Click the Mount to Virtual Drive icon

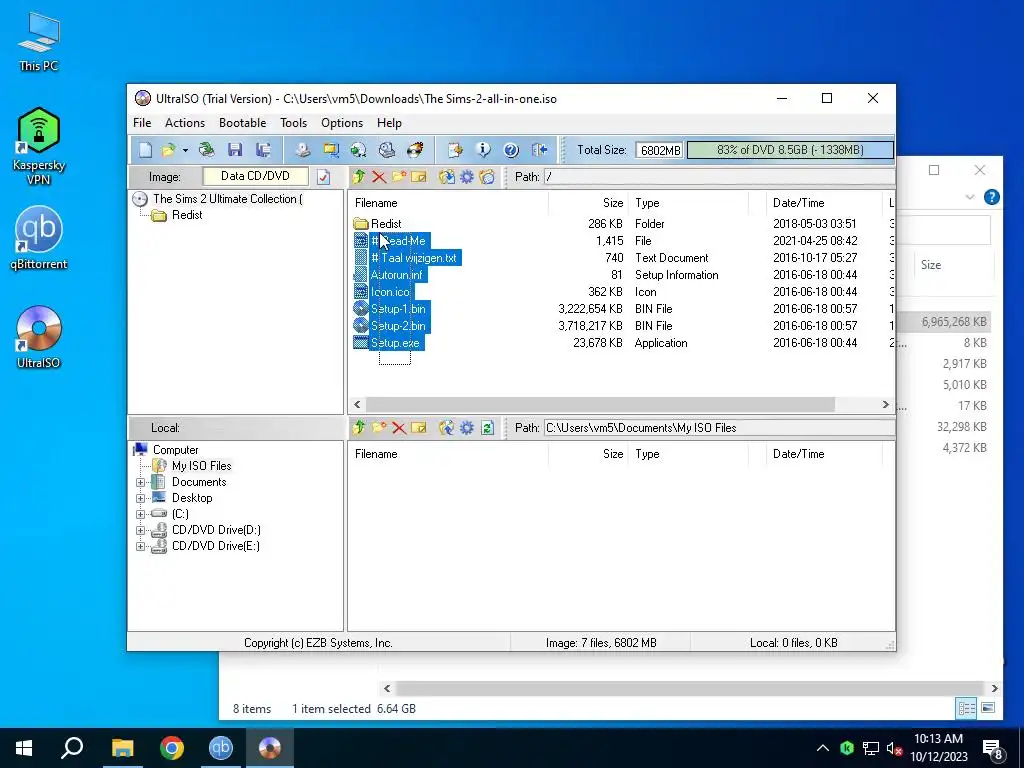click(387, 150)
